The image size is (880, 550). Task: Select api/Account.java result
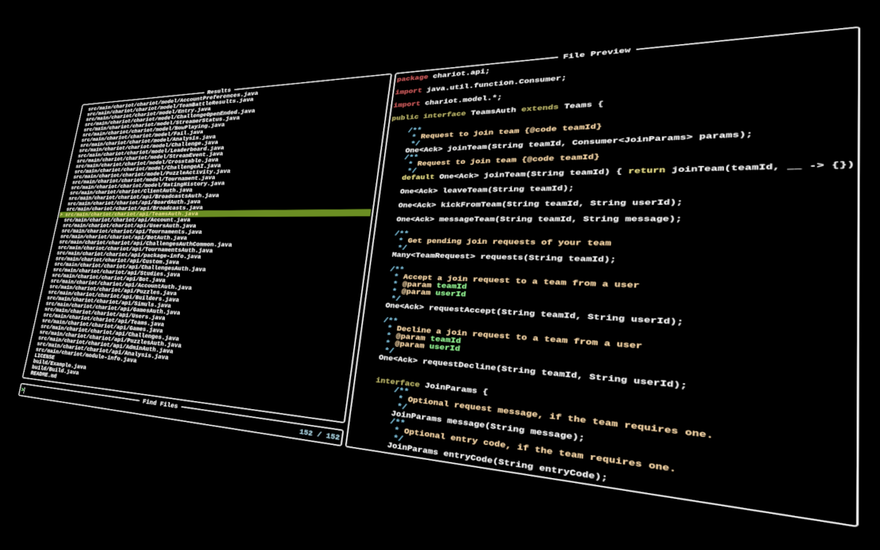tap(129, 220)
